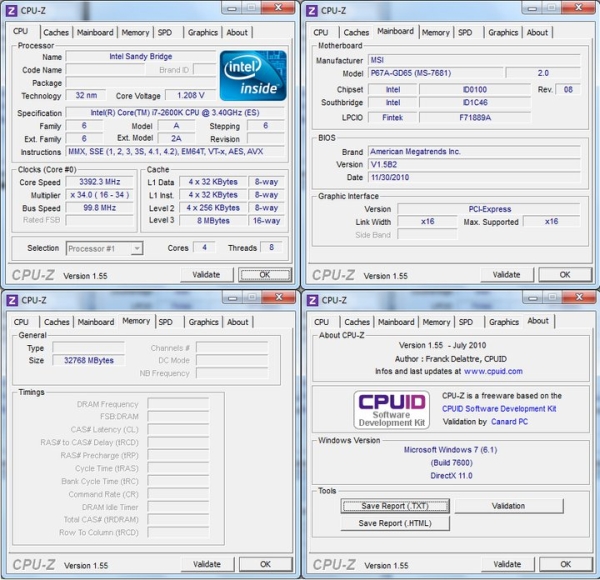Click title bar icon of top-right CPU-Z window
The height and width of the screenshot is (580, 600).
coord(312,10)
